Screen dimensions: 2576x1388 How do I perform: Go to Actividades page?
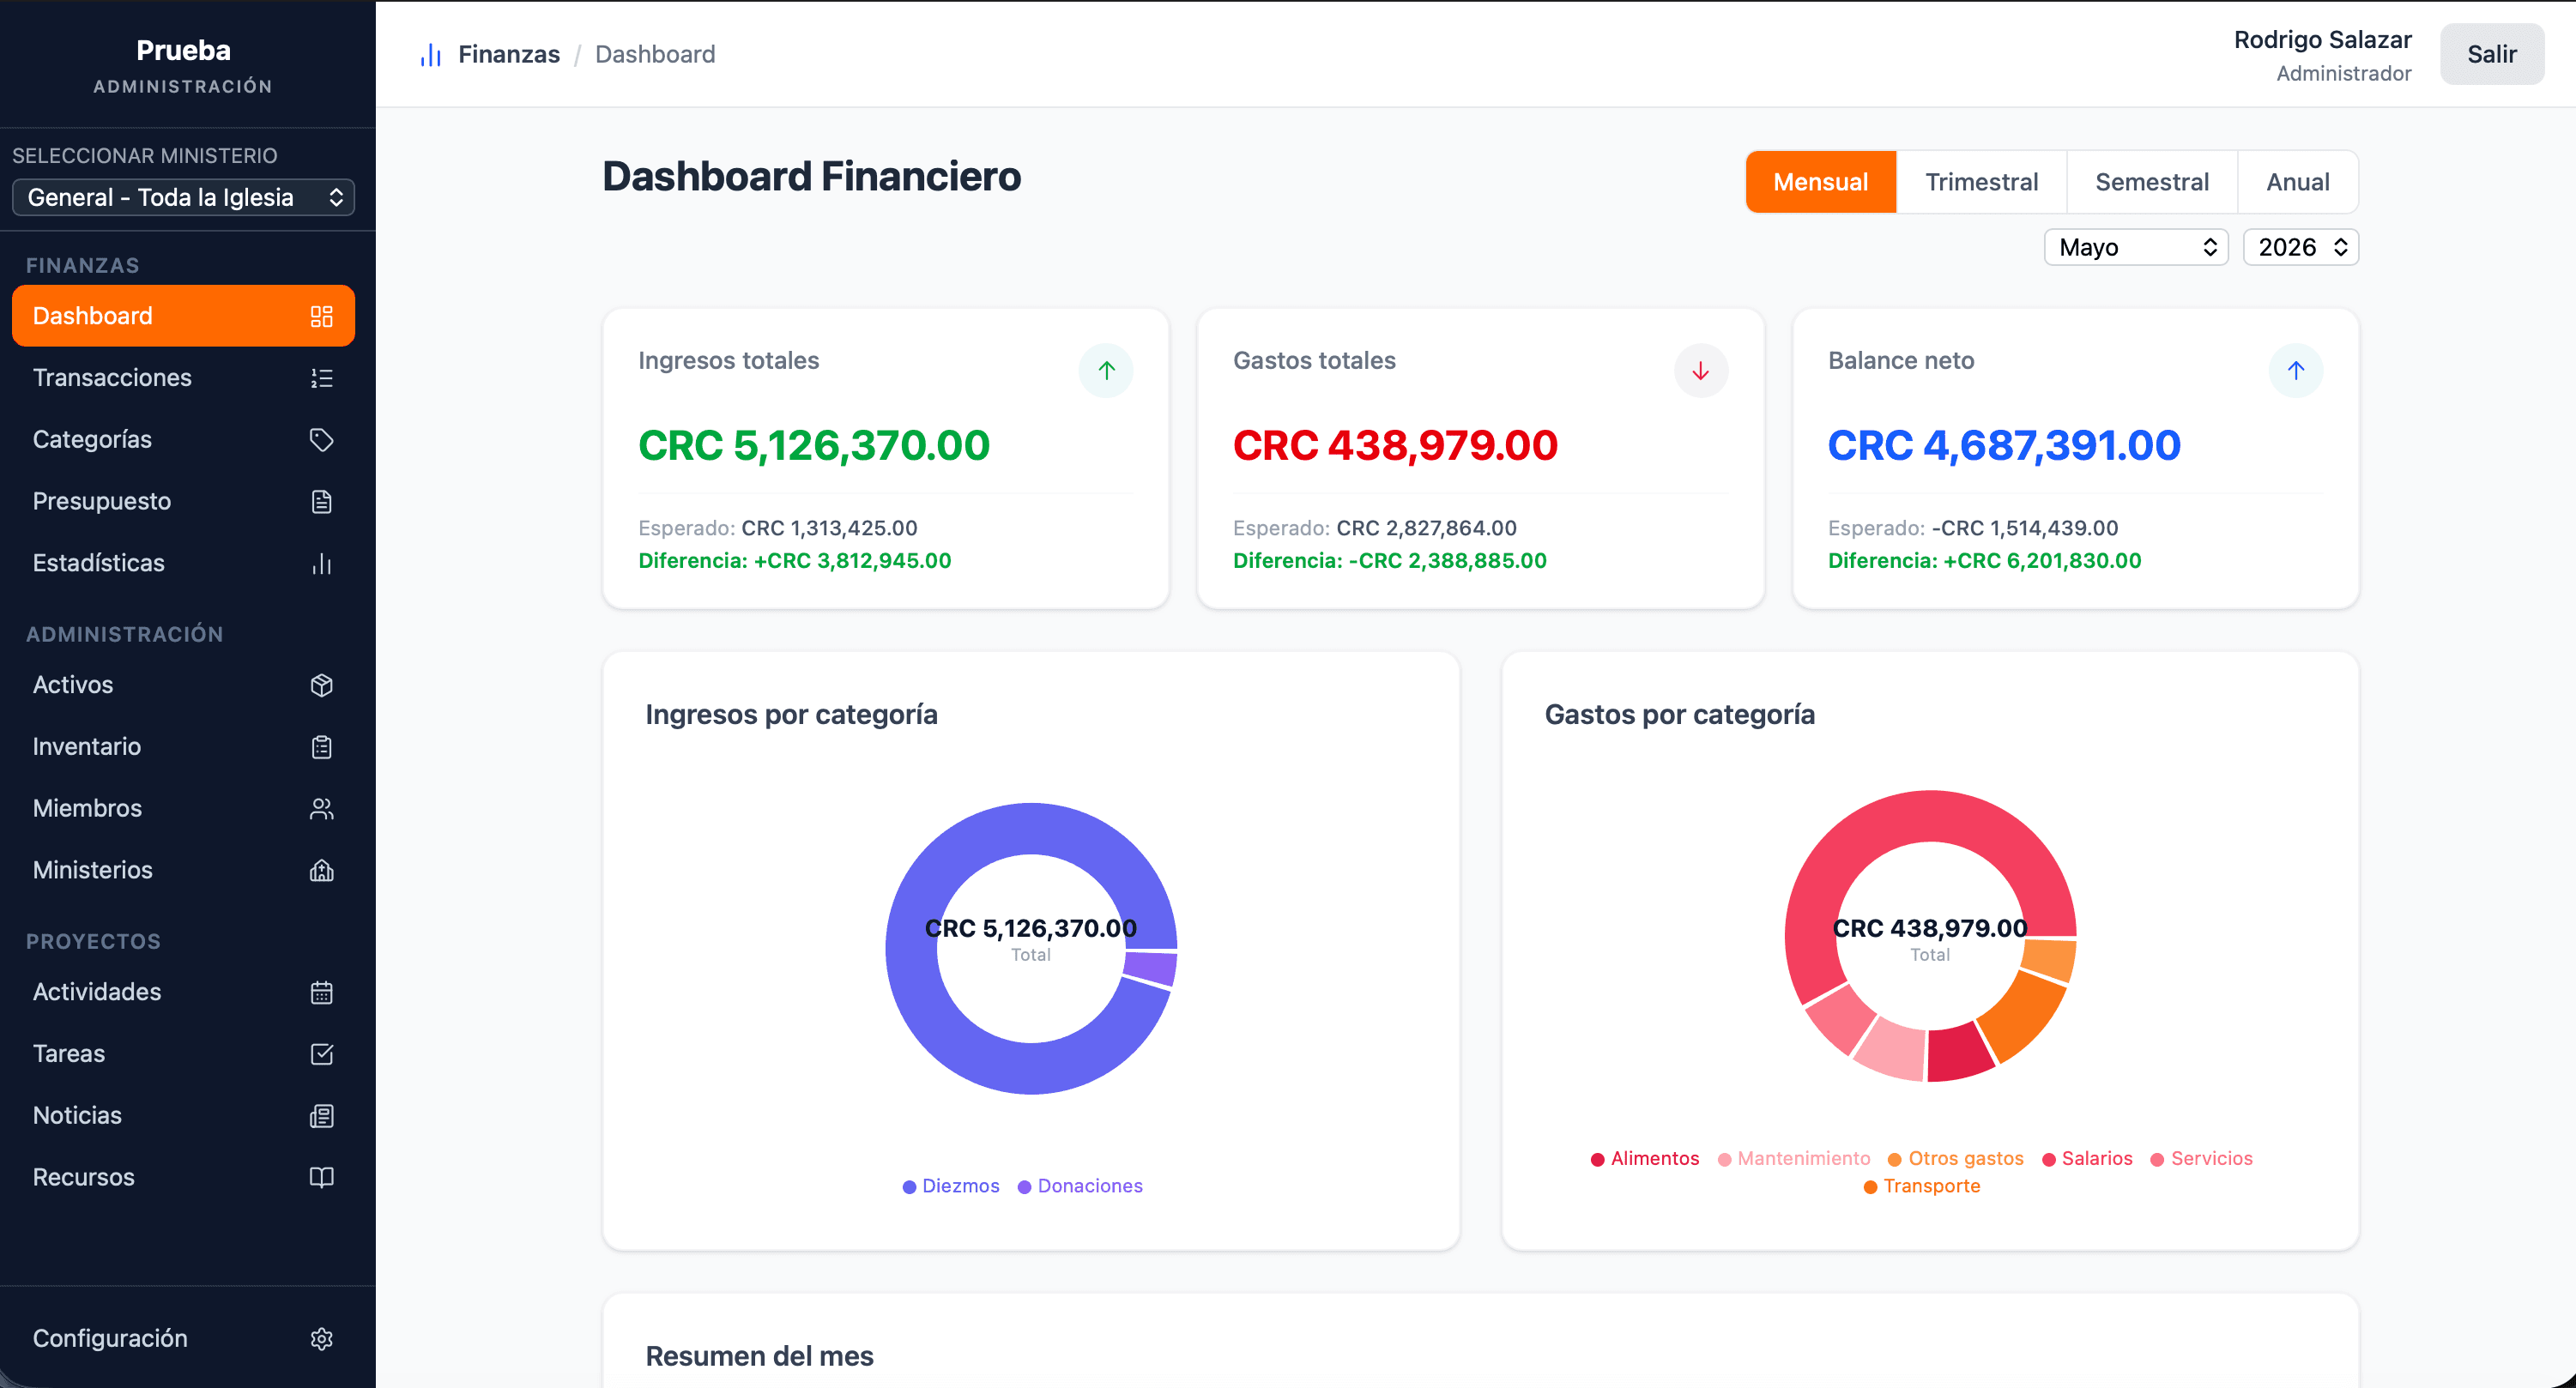(x=183, y=992)
